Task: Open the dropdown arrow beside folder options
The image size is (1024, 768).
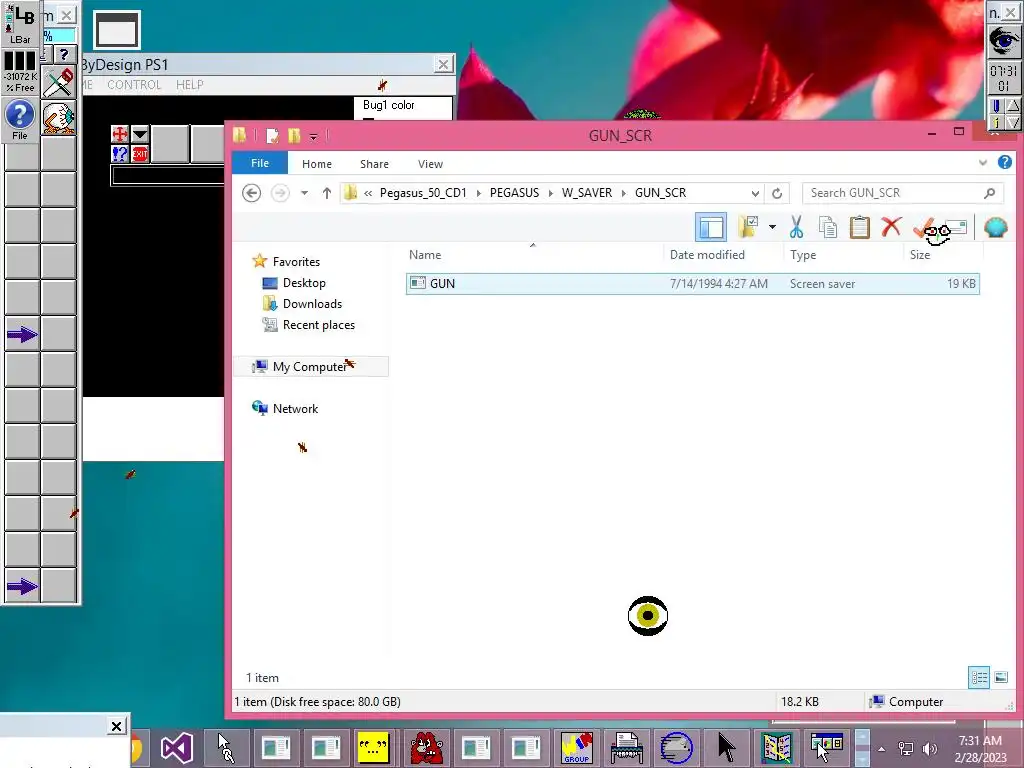Action: [x=772, y=227]
